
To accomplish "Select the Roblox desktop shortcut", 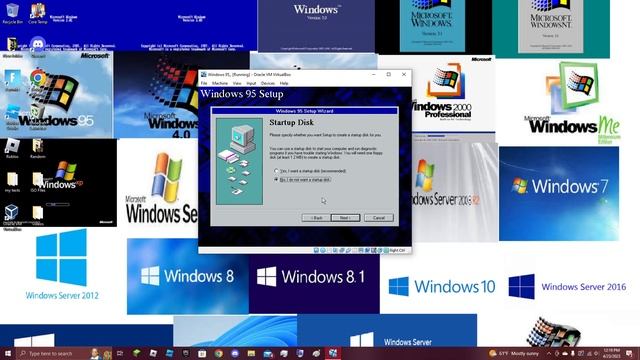I will [x=12, y=149].
